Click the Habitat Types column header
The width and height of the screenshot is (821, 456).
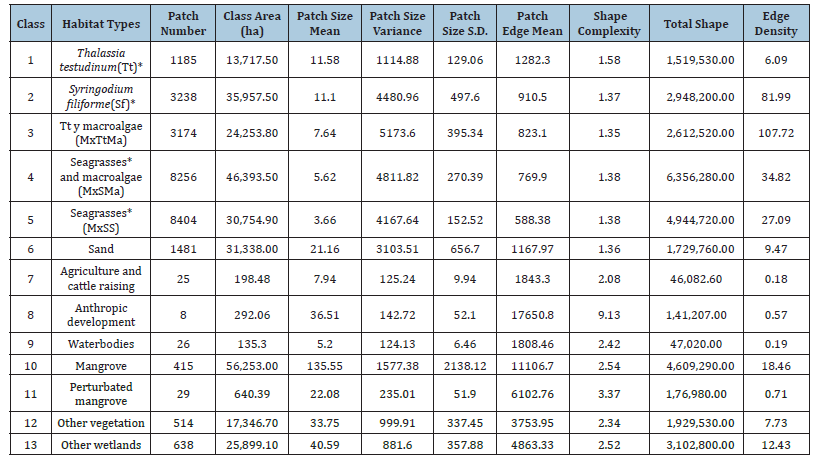coord(100,22)
